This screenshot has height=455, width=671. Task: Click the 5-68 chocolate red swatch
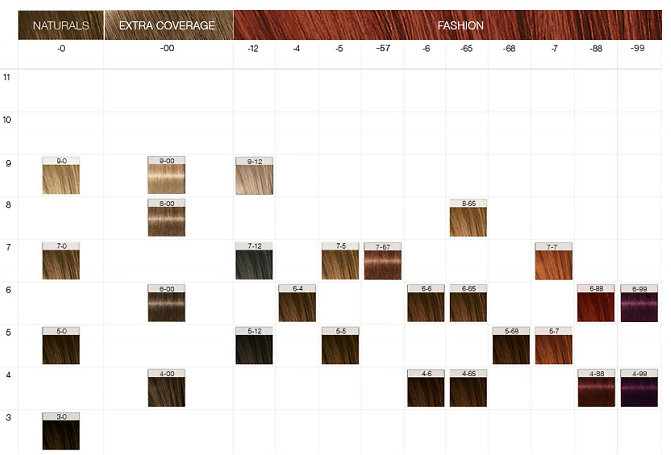tap(511, 346)
